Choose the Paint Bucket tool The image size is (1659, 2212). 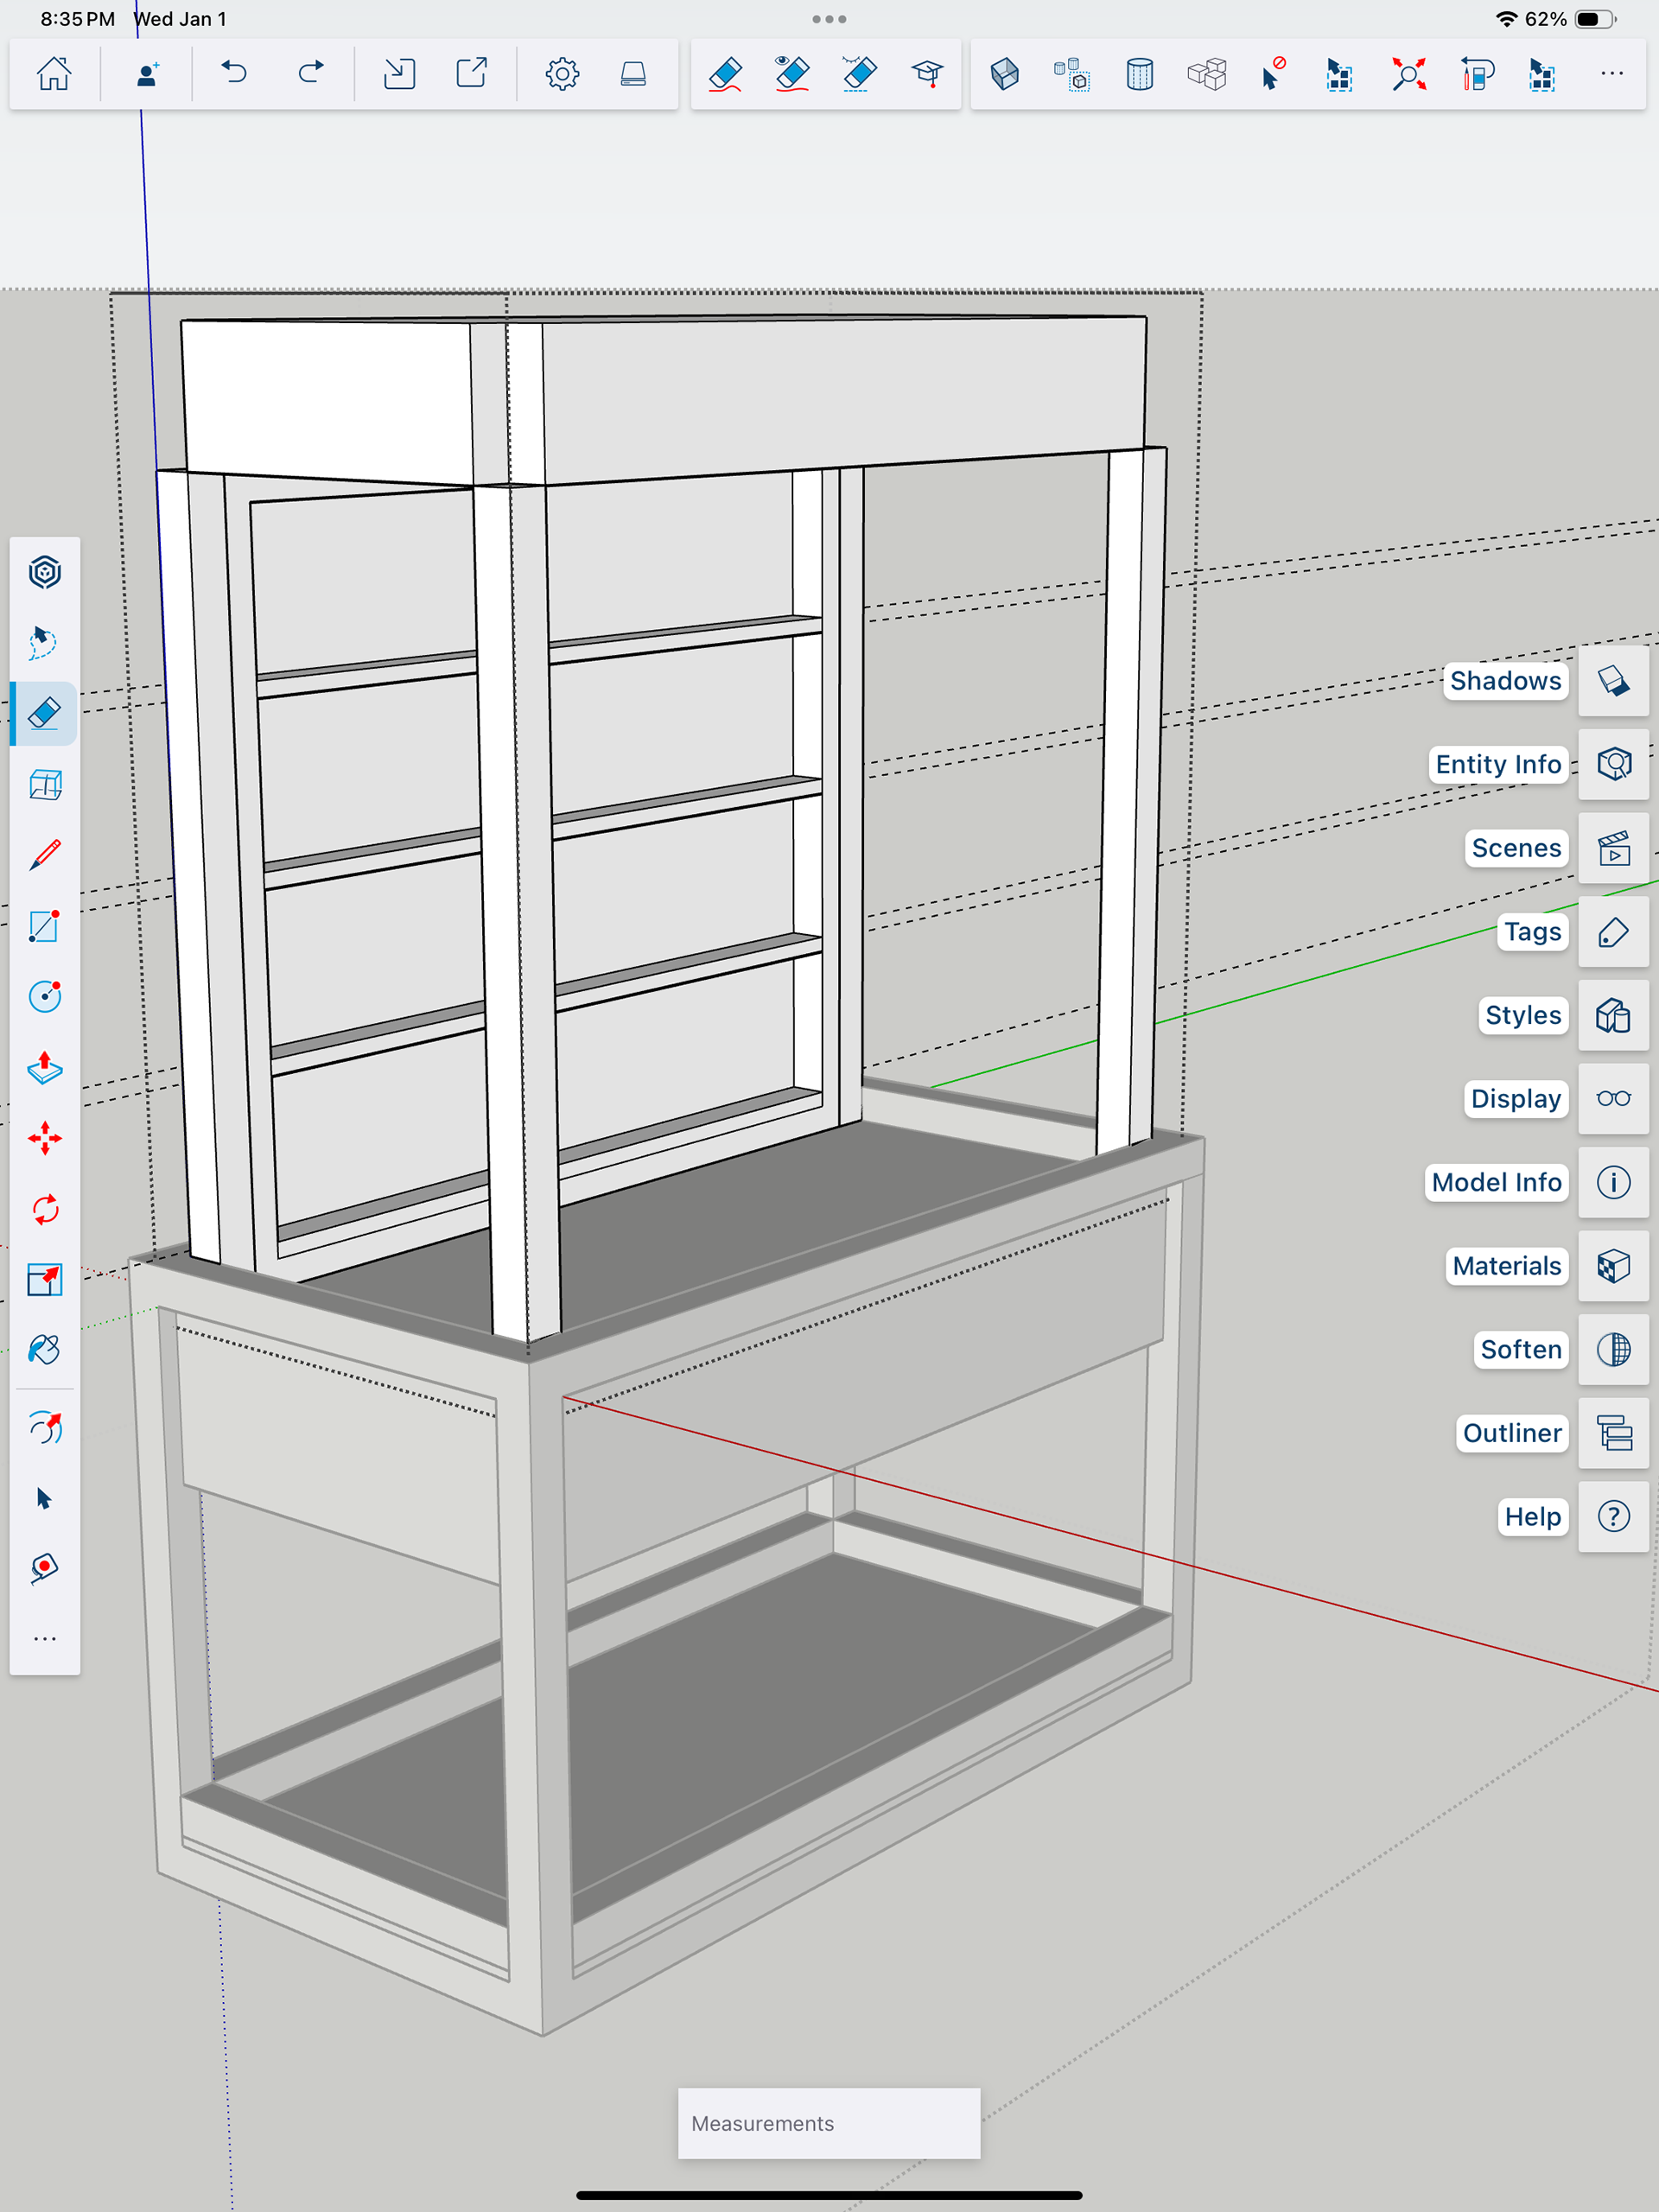[x=44, y=1350]
